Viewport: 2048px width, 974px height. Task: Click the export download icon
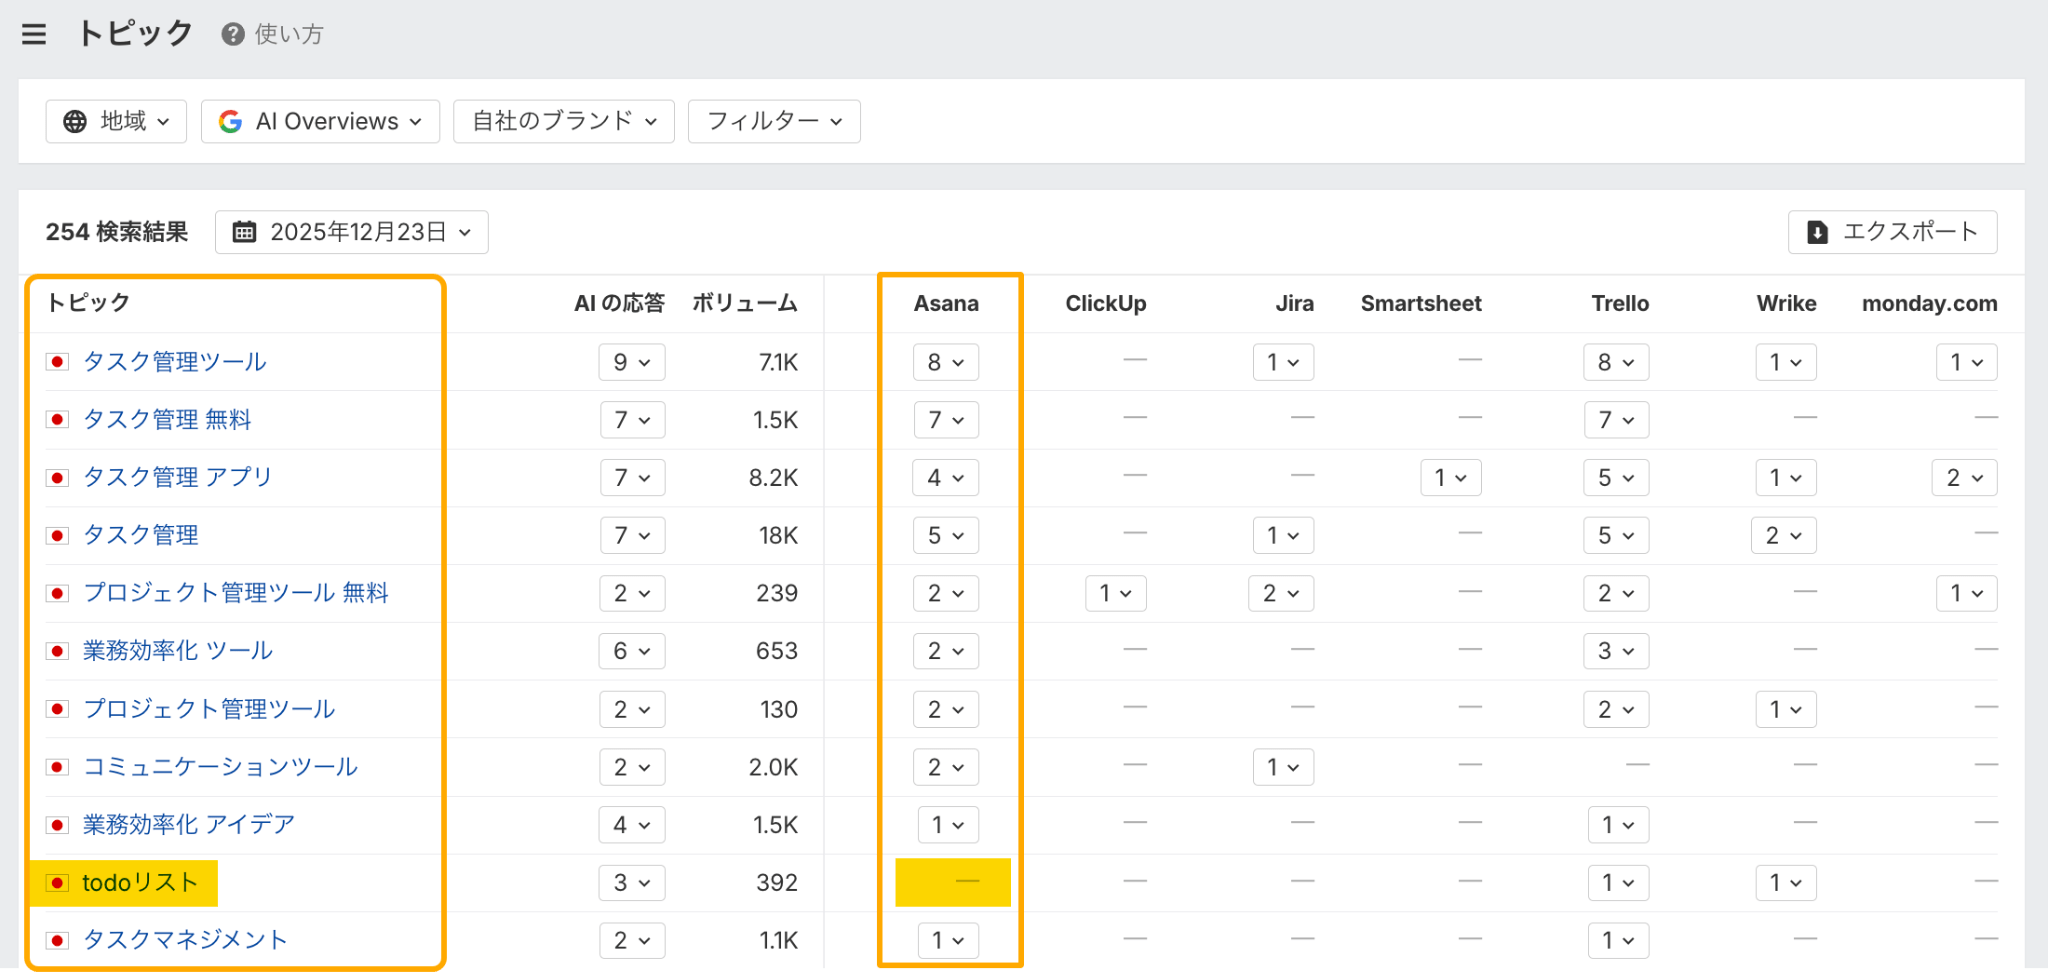[x=1817, y=232]
